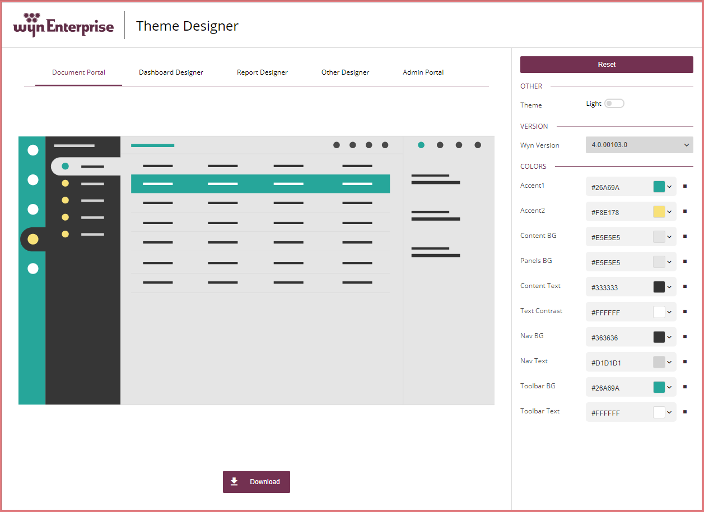Select the Report Designer tab
Screen dimensions: 704x512
tap(262, 72)
